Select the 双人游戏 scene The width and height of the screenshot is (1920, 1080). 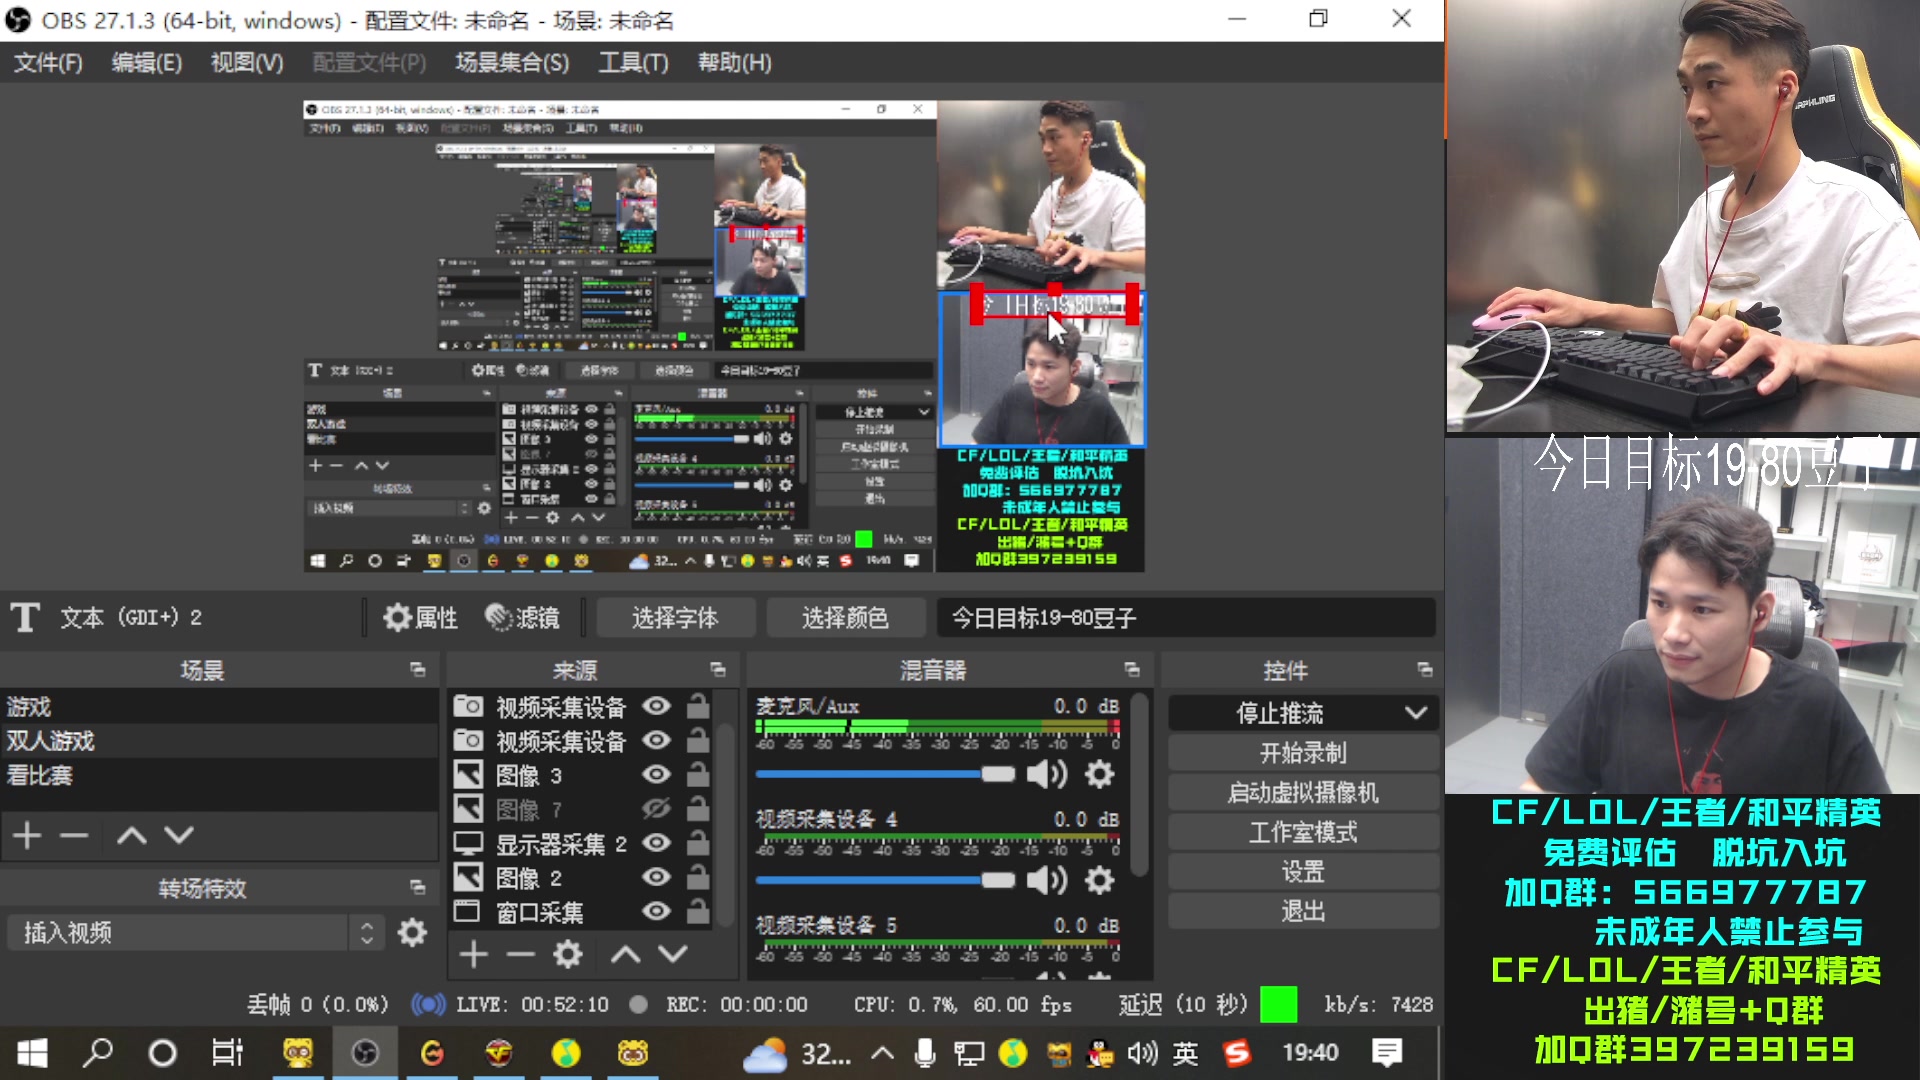coord(219,741)
